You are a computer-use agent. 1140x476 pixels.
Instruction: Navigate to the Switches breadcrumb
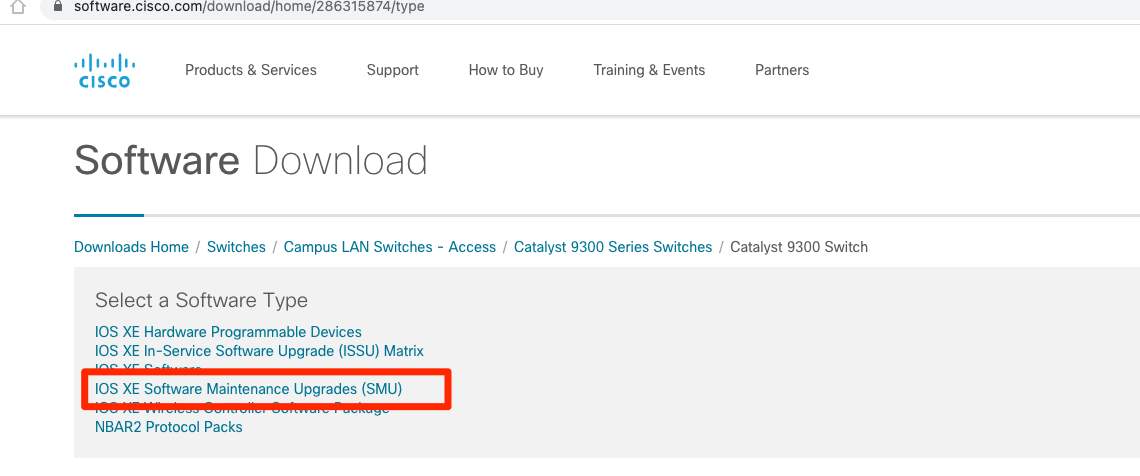[x=236, y=247]
